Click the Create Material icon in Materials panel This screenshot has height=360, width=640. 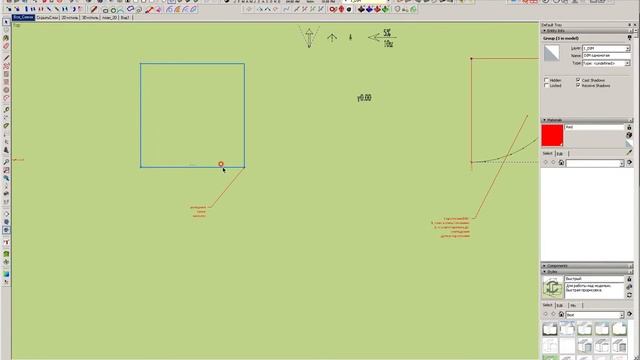629,135
